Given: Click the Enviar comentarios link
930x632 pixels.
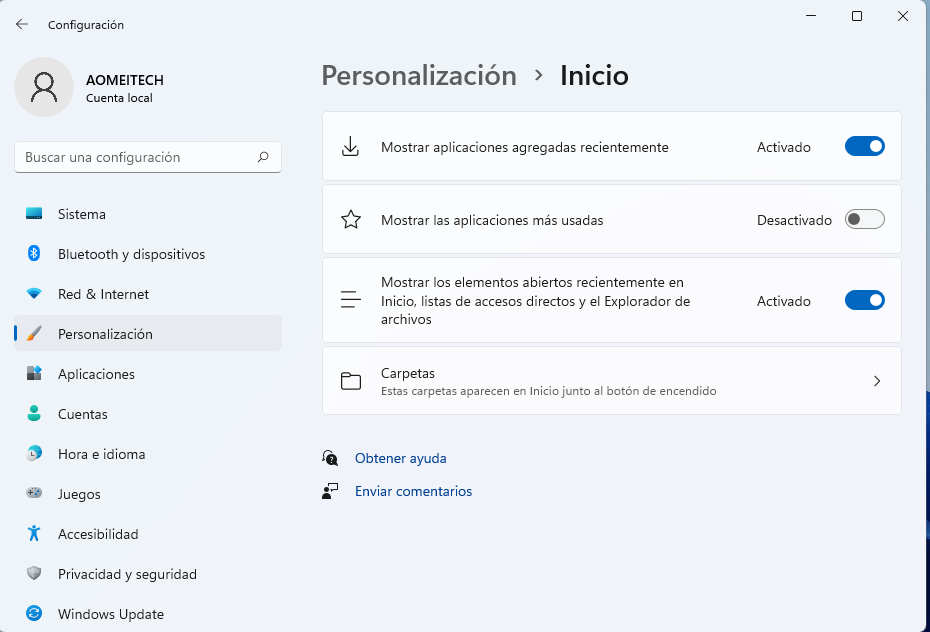Looking at the screenshot, I should pyautogui.click(x=413, y=491).
